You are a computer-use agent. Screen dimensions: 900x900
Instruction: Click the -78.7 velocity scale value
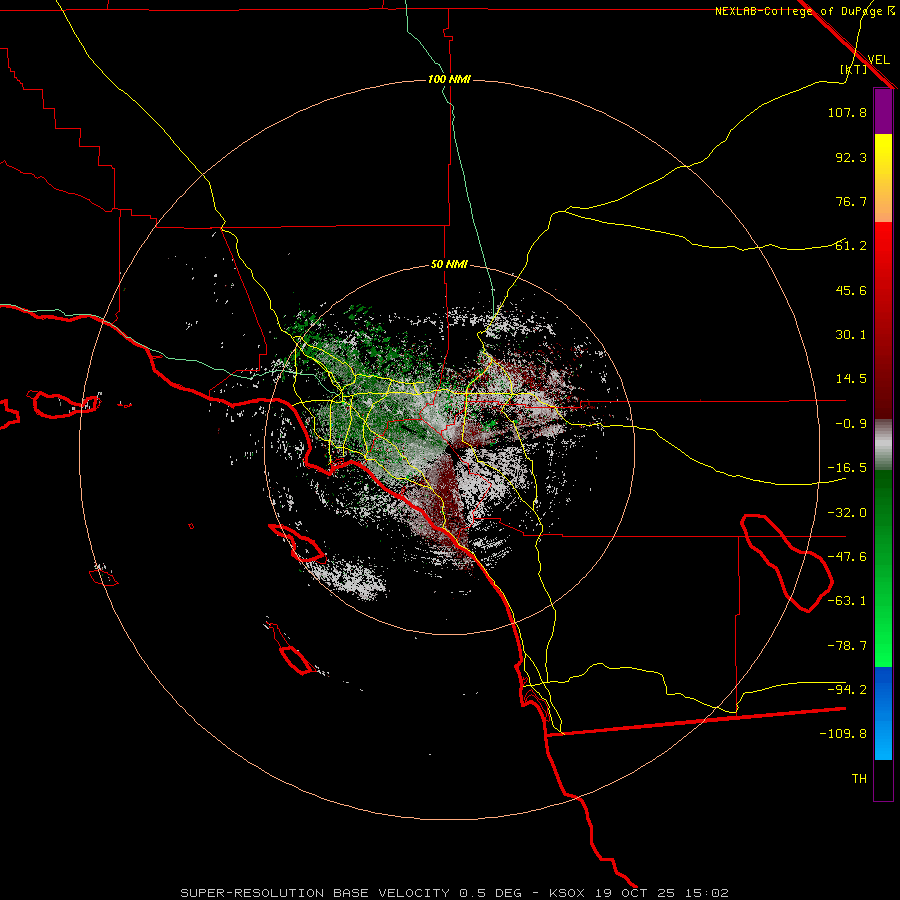[x=847, y=646]
